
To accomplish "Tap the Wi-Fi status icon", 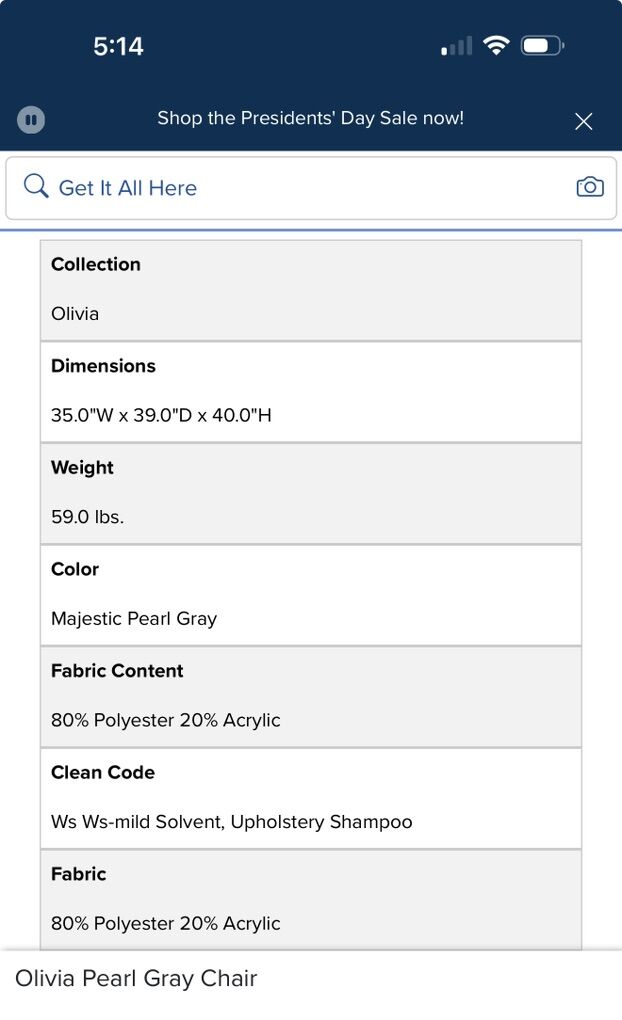I will (495, 45).
